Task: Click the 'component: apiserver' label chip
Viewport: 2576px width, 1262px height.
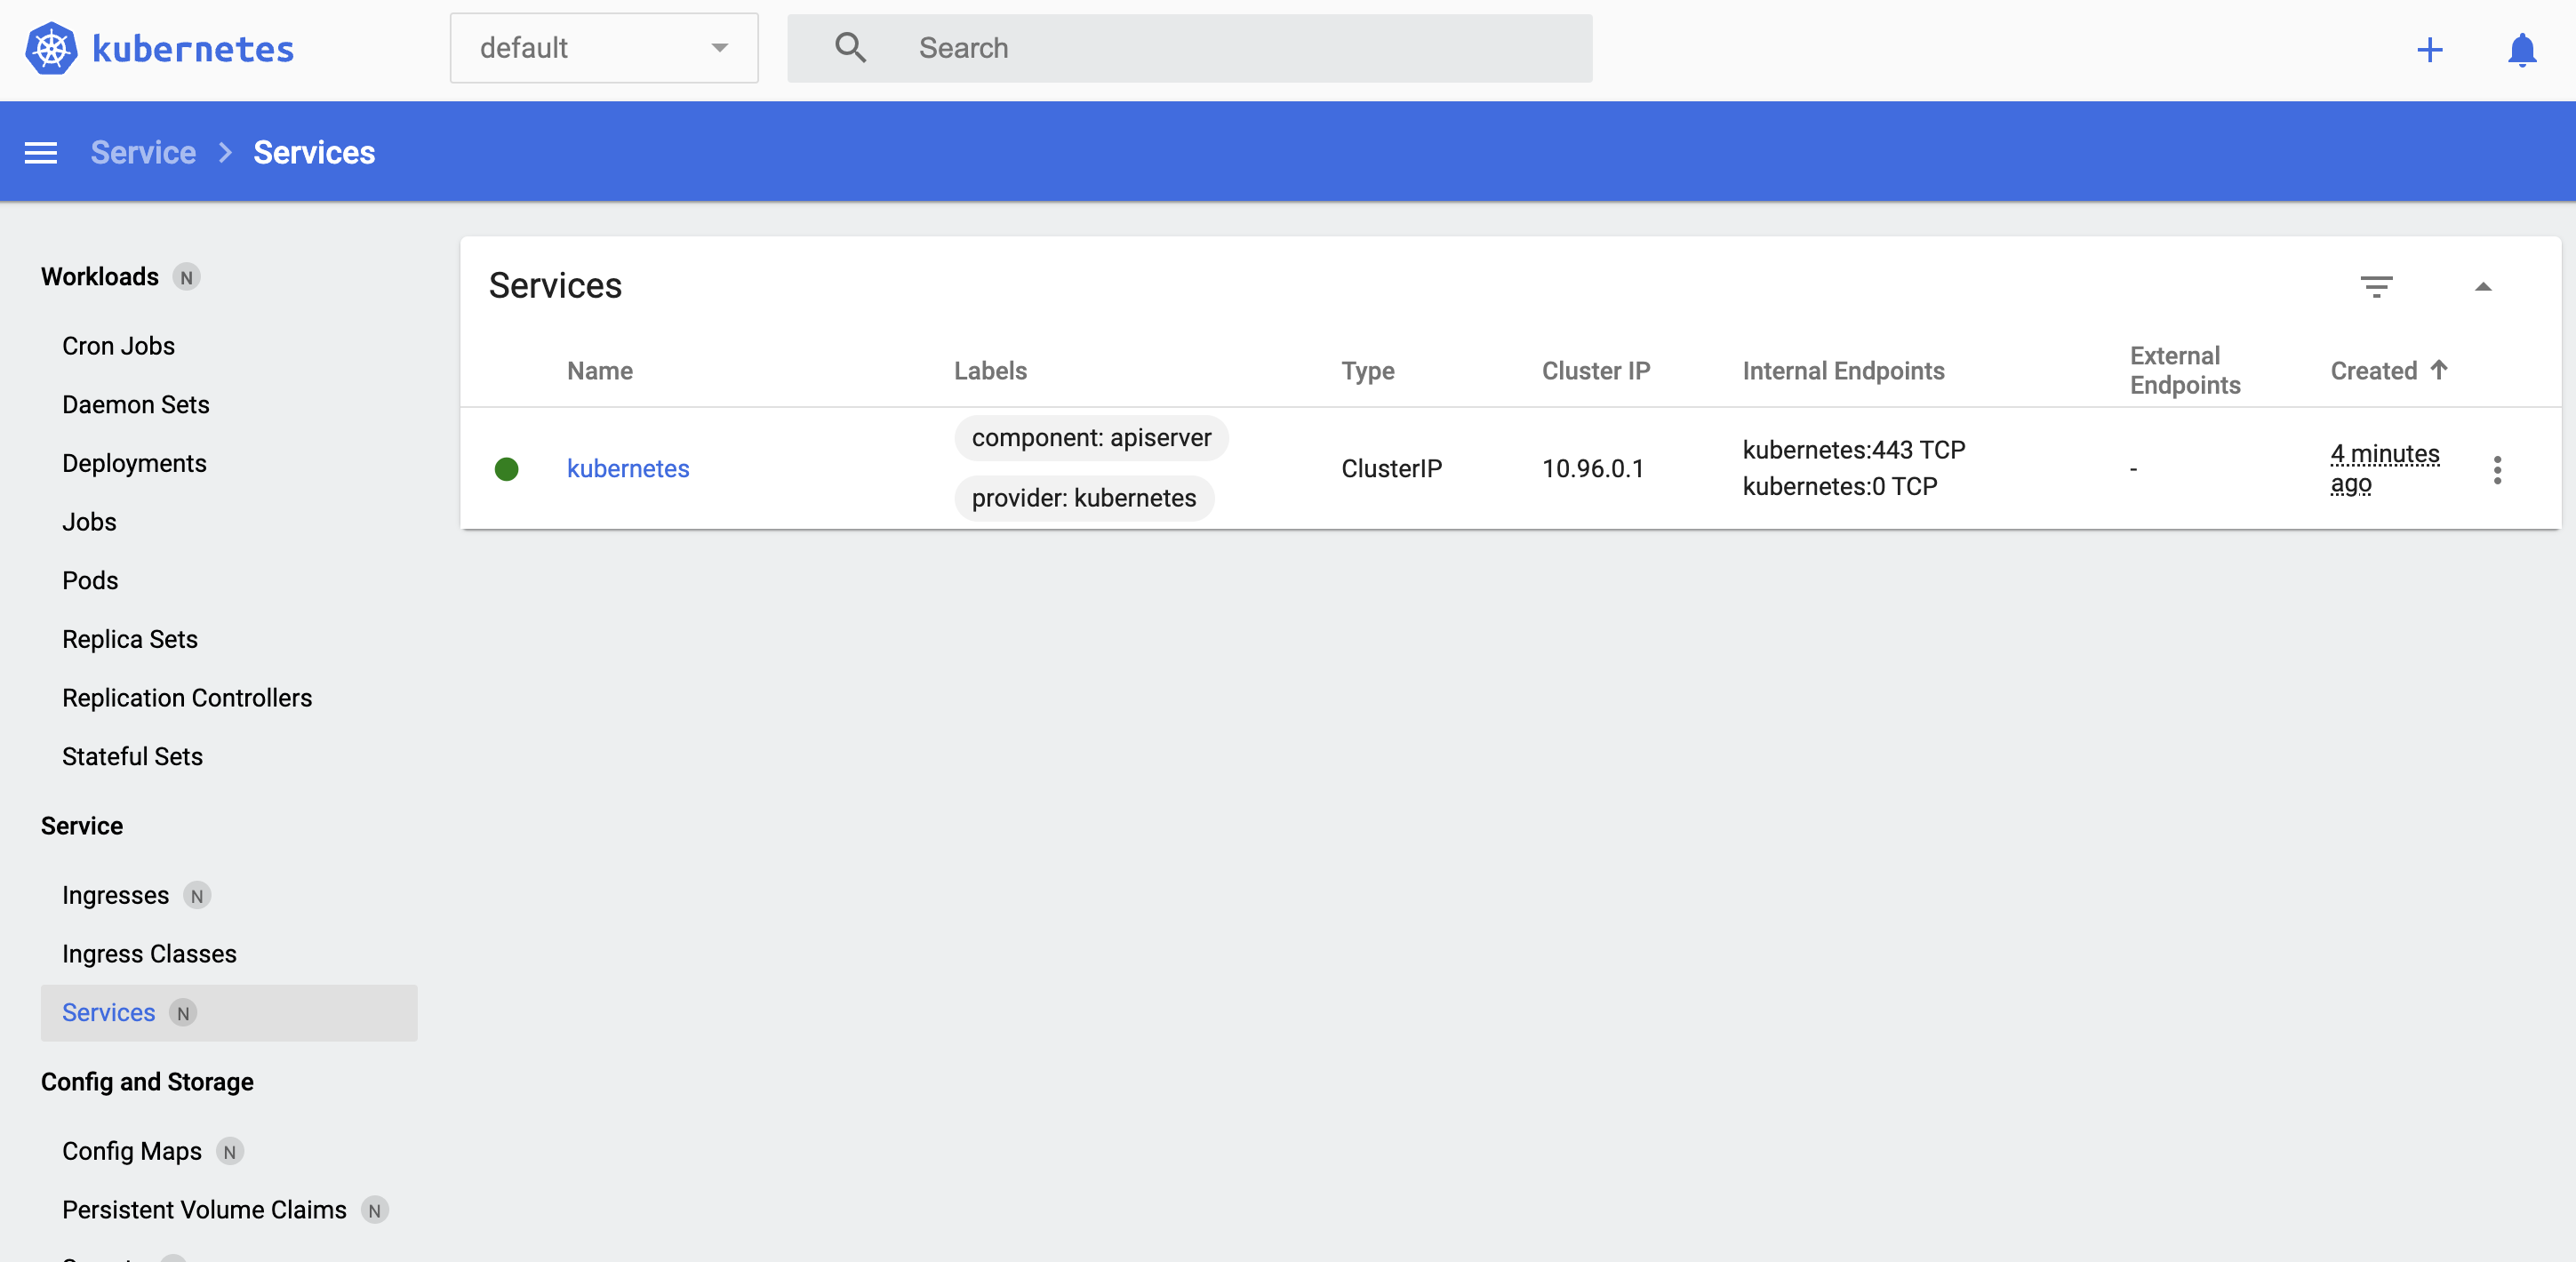Action: 1091,438
